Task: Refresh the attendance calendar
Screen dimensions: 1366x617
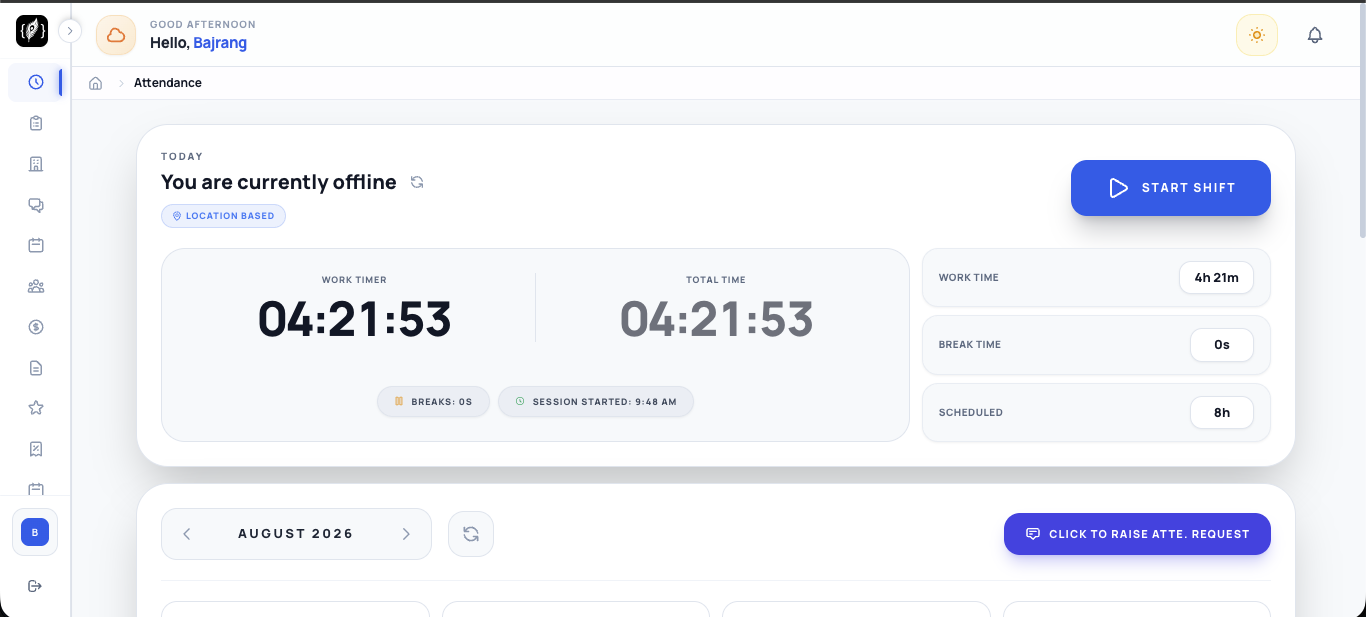Action: [x=471, y=534]
